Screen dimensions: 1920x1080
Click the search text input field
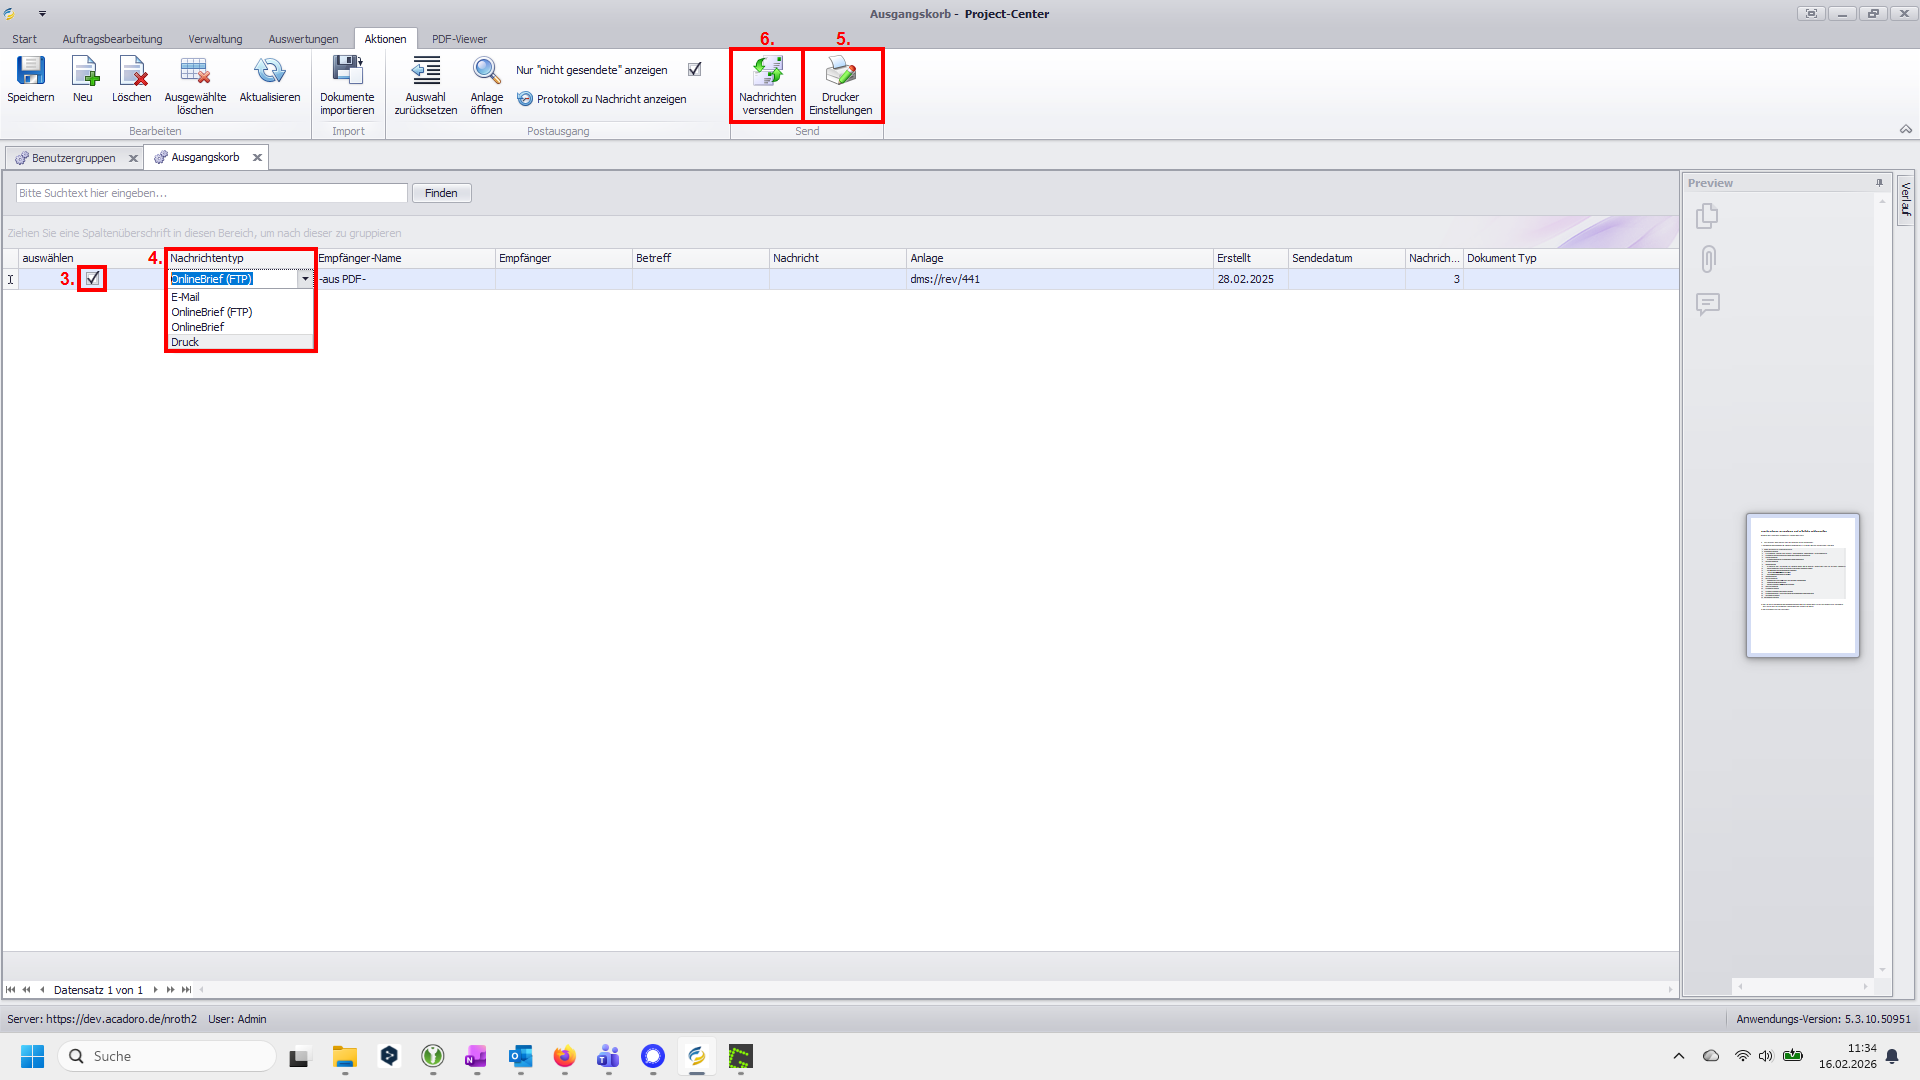click(211, 193)
